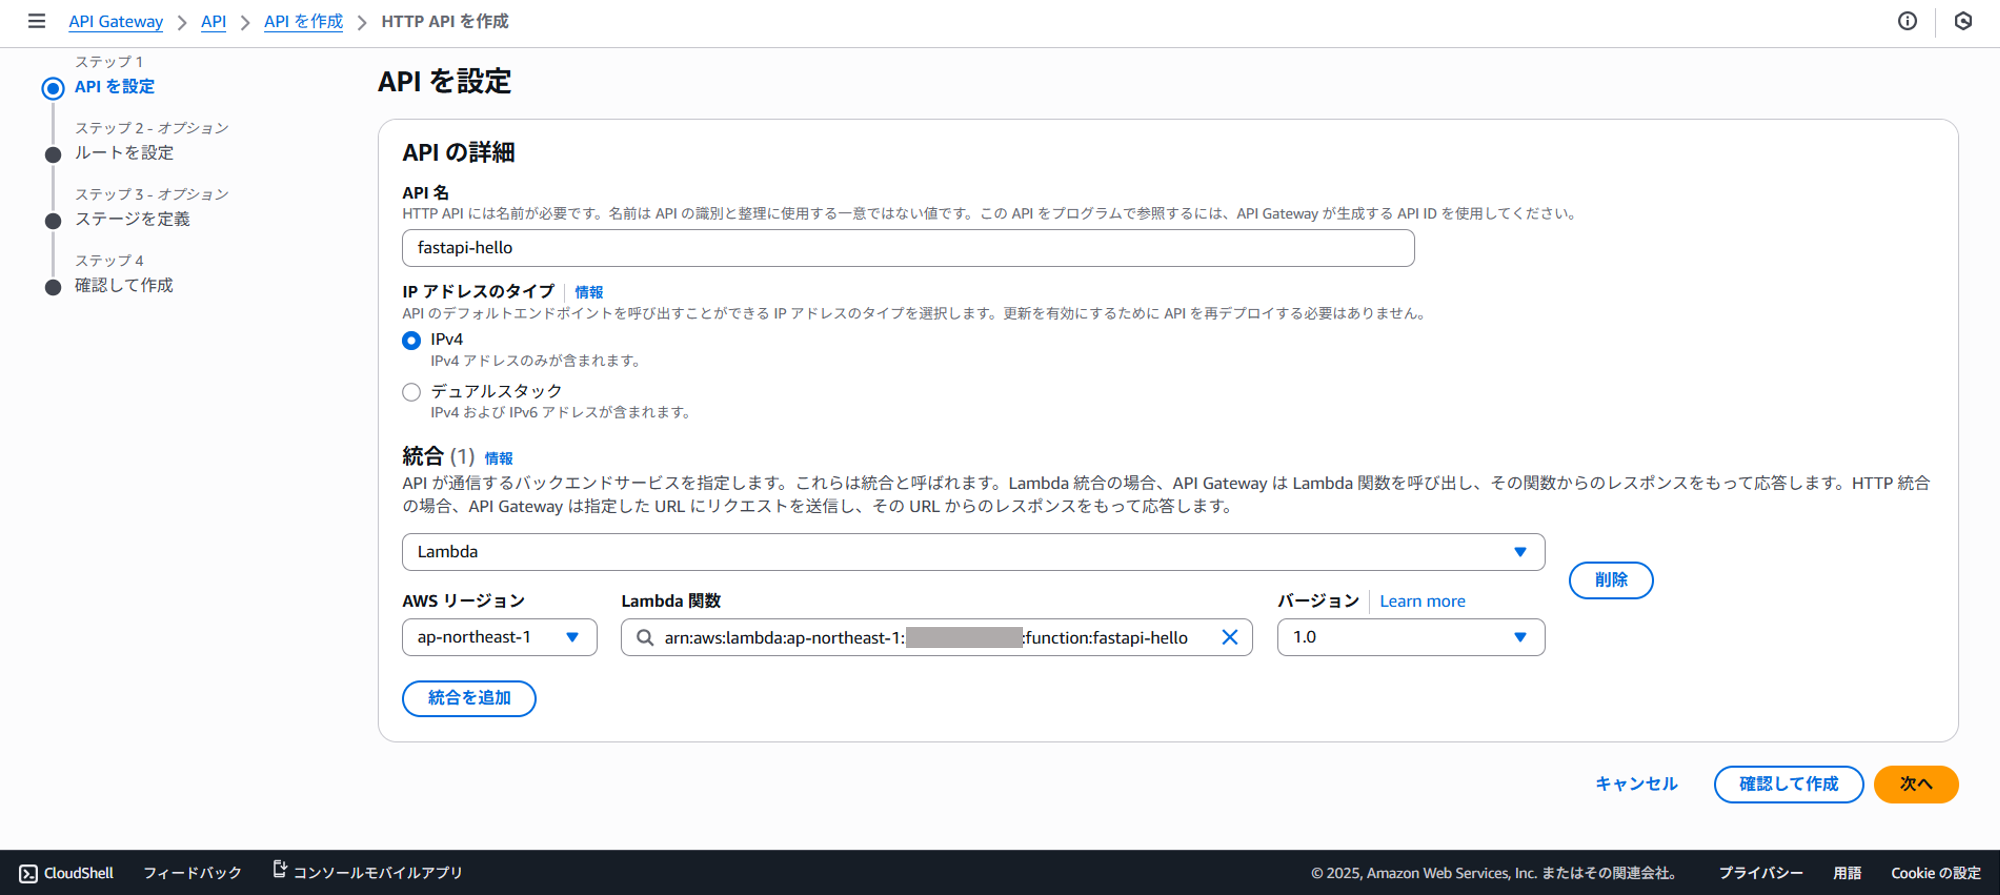This screenshot has width=2000, height=895.
Task: Open the Learn more link beside バージョン
Action: pyautogui.click(x=1422, y=601)
